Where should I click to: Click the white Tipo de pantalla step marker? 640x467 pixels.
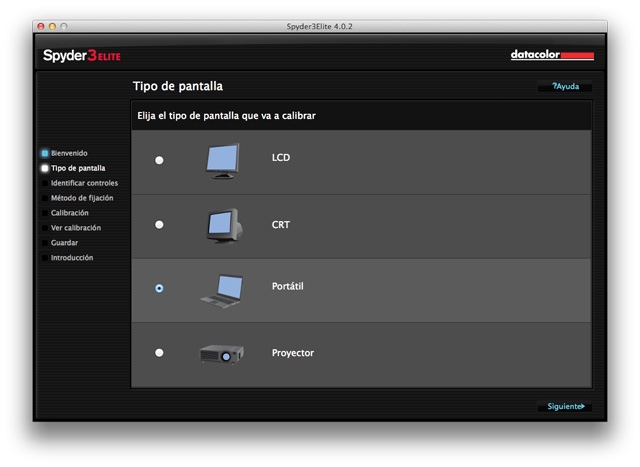click(45, 168)
